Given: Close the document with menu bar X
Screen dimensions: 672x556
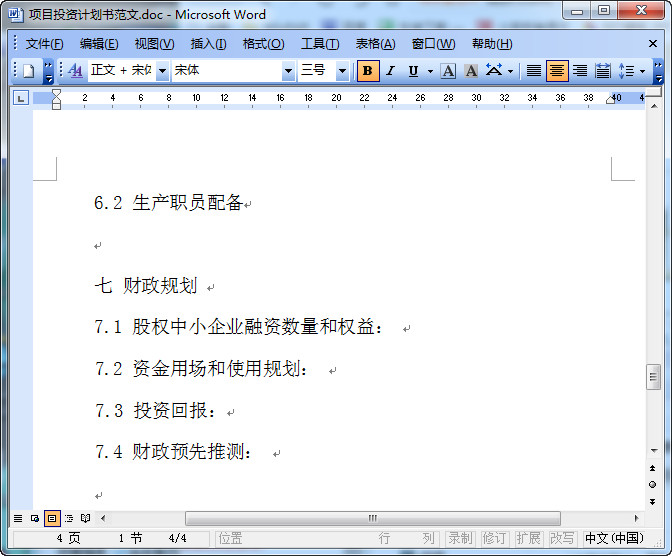Looking at the screenshot, I should coord(653,44).
